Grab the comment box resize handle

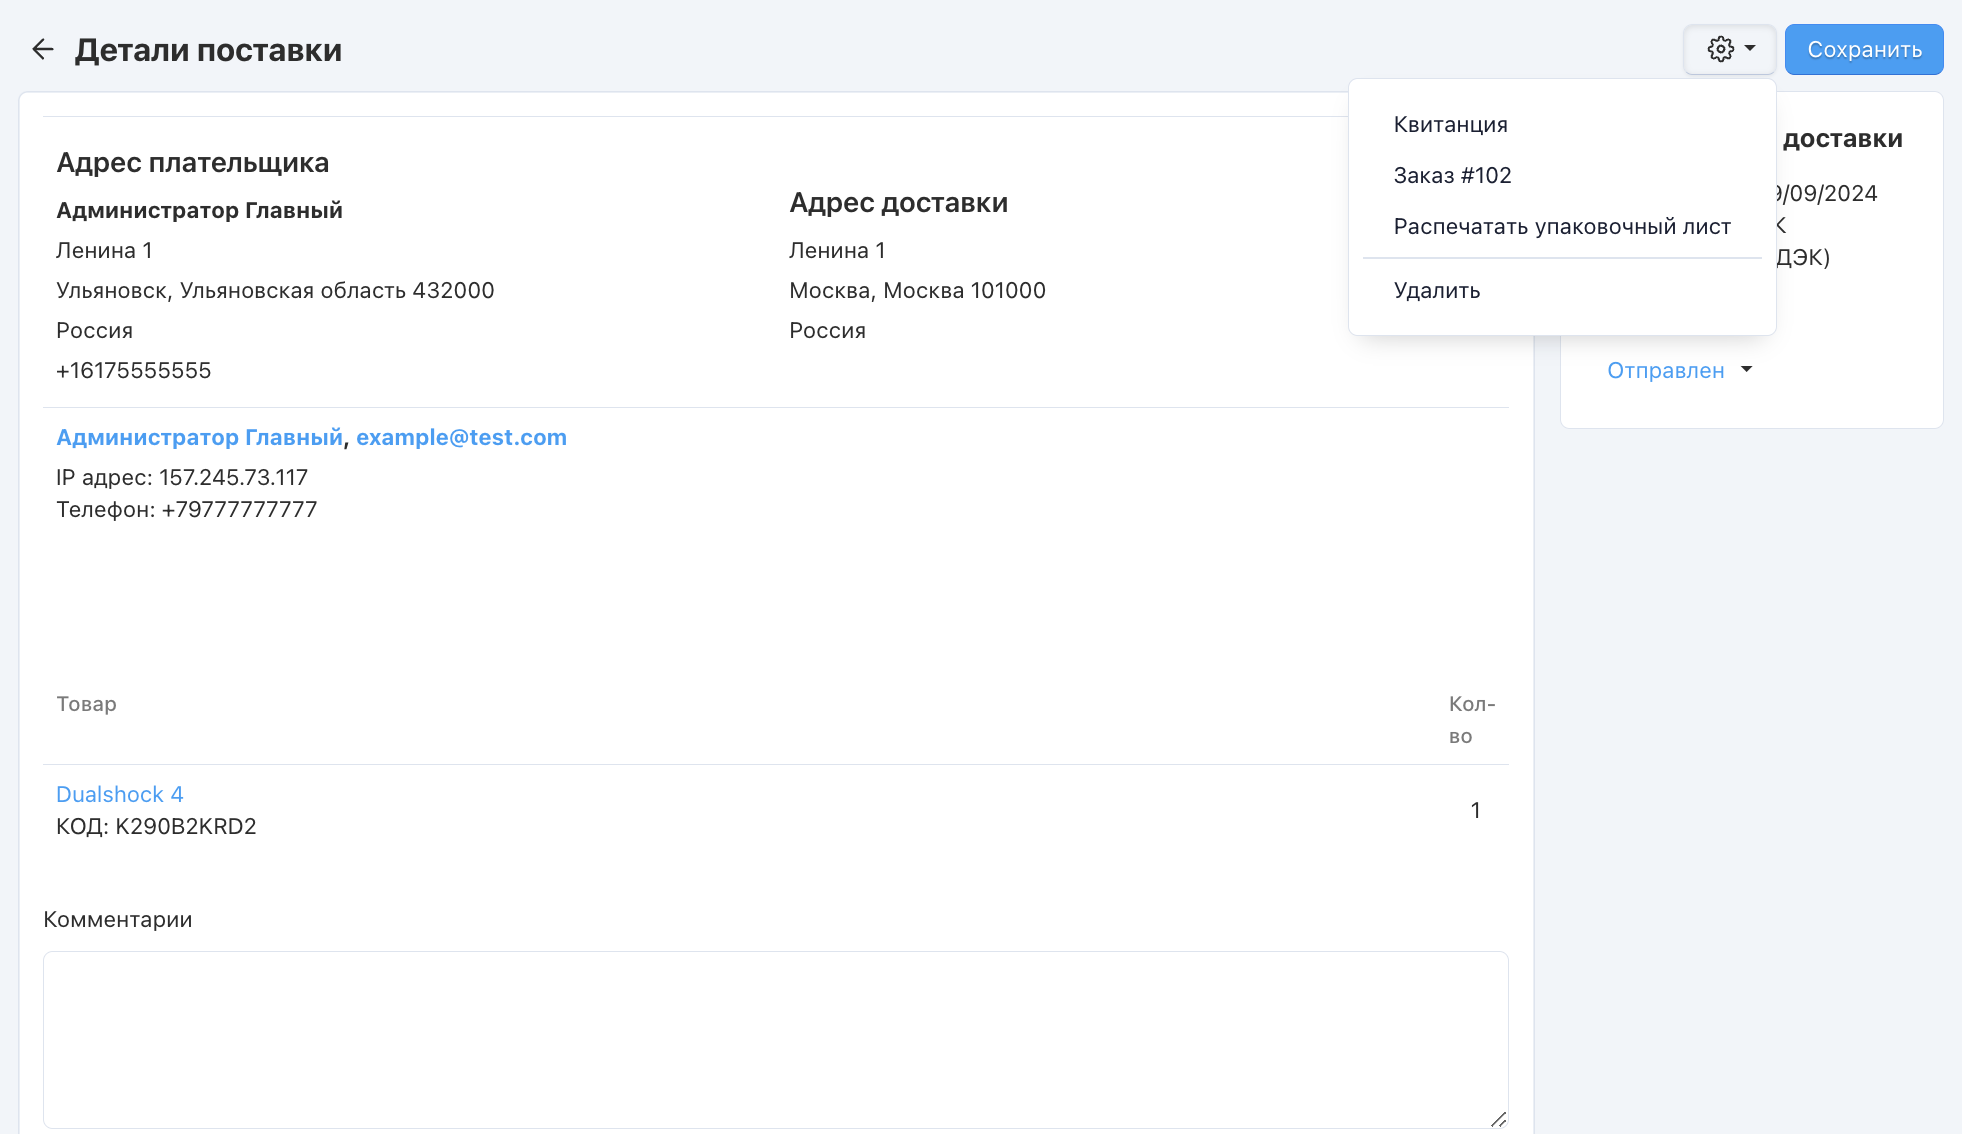1498,1119
